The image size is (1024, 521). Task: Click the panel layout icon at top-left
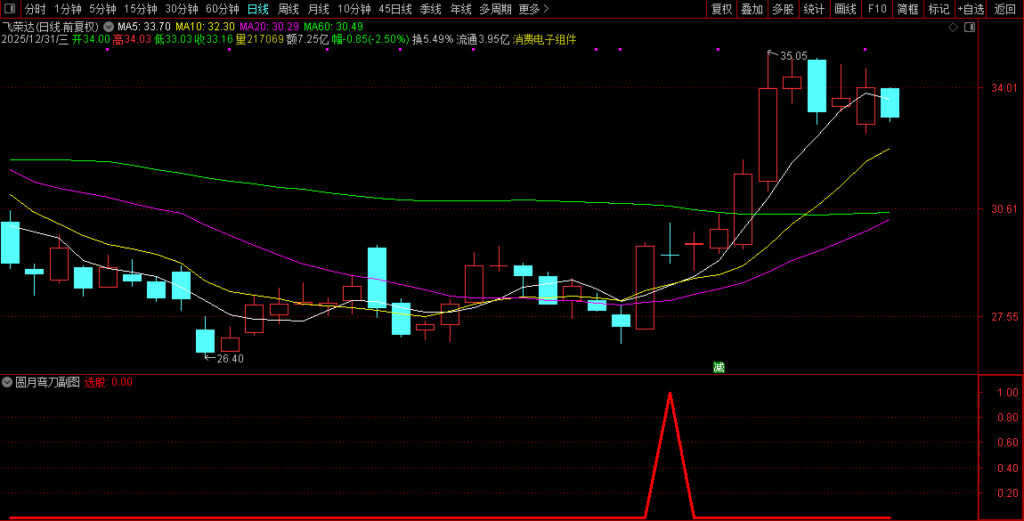click(x=10, y=9)
